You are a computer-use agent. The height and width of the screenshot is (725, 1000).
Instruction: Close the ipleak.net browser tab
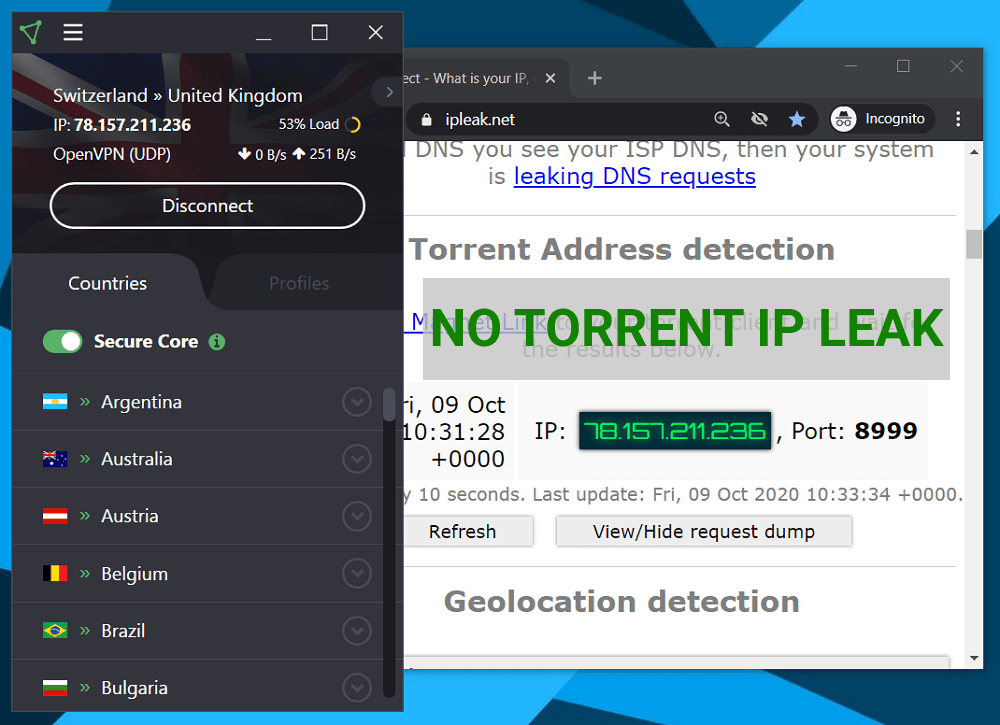pos(550,78)
